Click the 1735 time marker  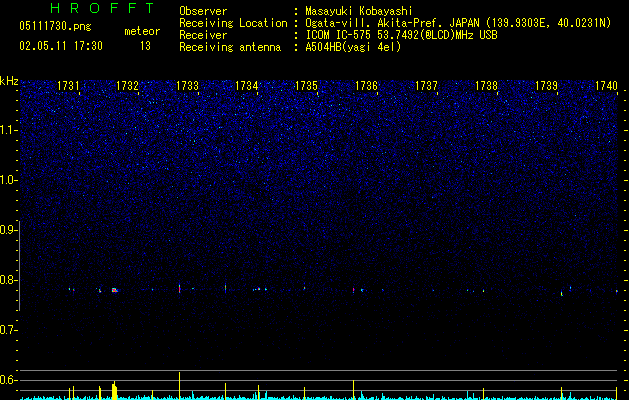pos(306,86)
